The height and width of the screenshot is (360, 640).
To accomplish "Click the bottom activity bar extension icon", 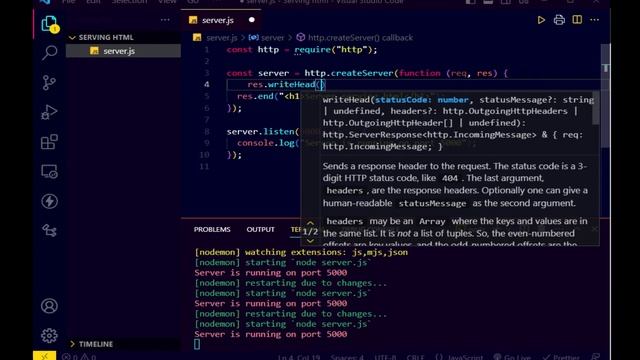I will click(x=49, y=231).
